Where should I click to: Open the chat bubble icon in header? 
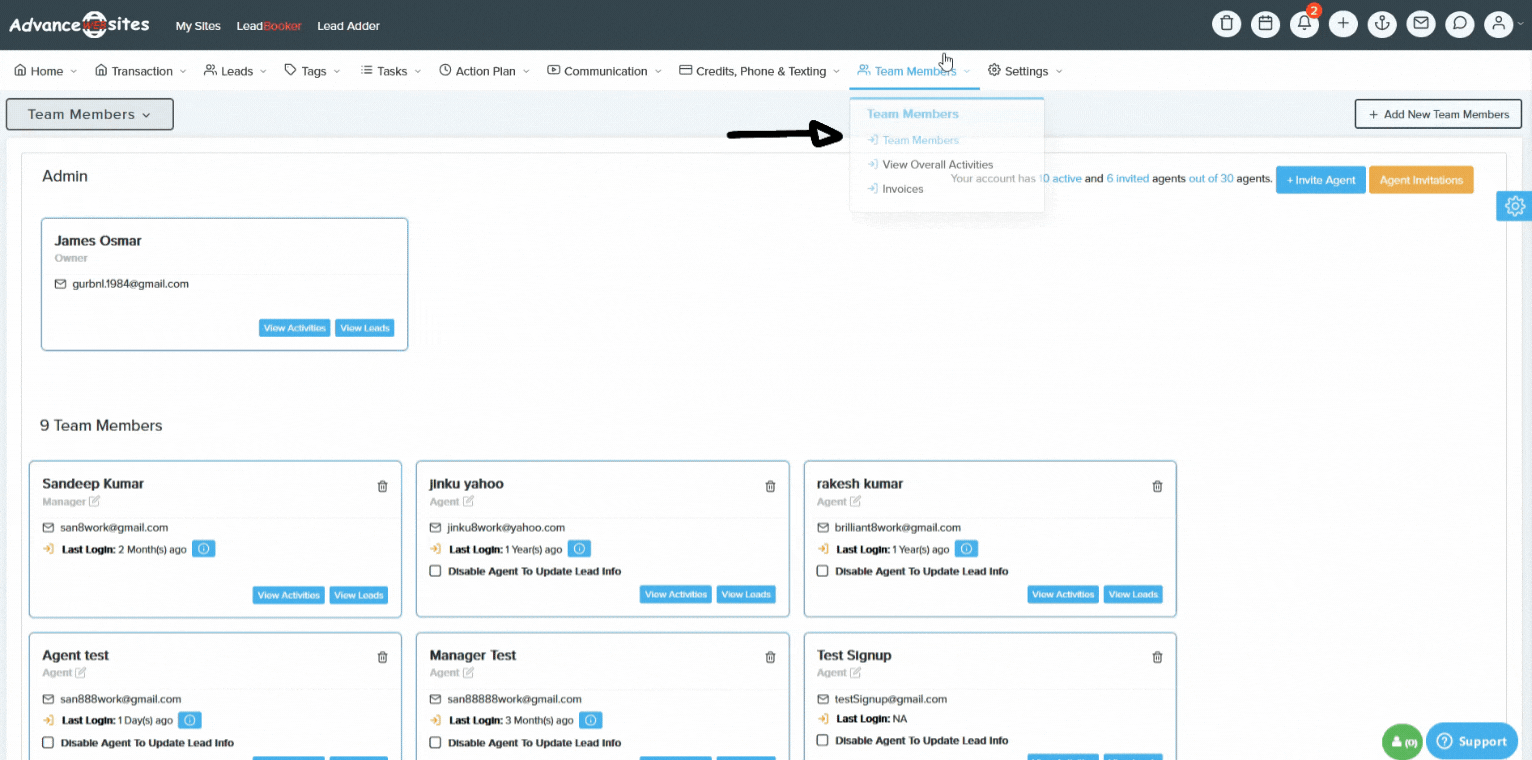(x=1459, y=24)
